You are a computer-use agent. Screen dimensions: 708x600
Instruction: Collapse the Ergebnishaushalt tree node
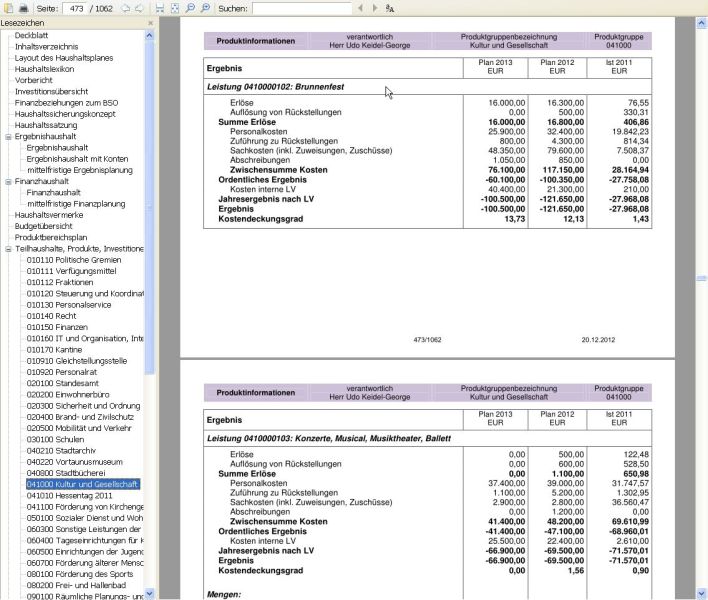pyautogui.click(x=8, y=136)
